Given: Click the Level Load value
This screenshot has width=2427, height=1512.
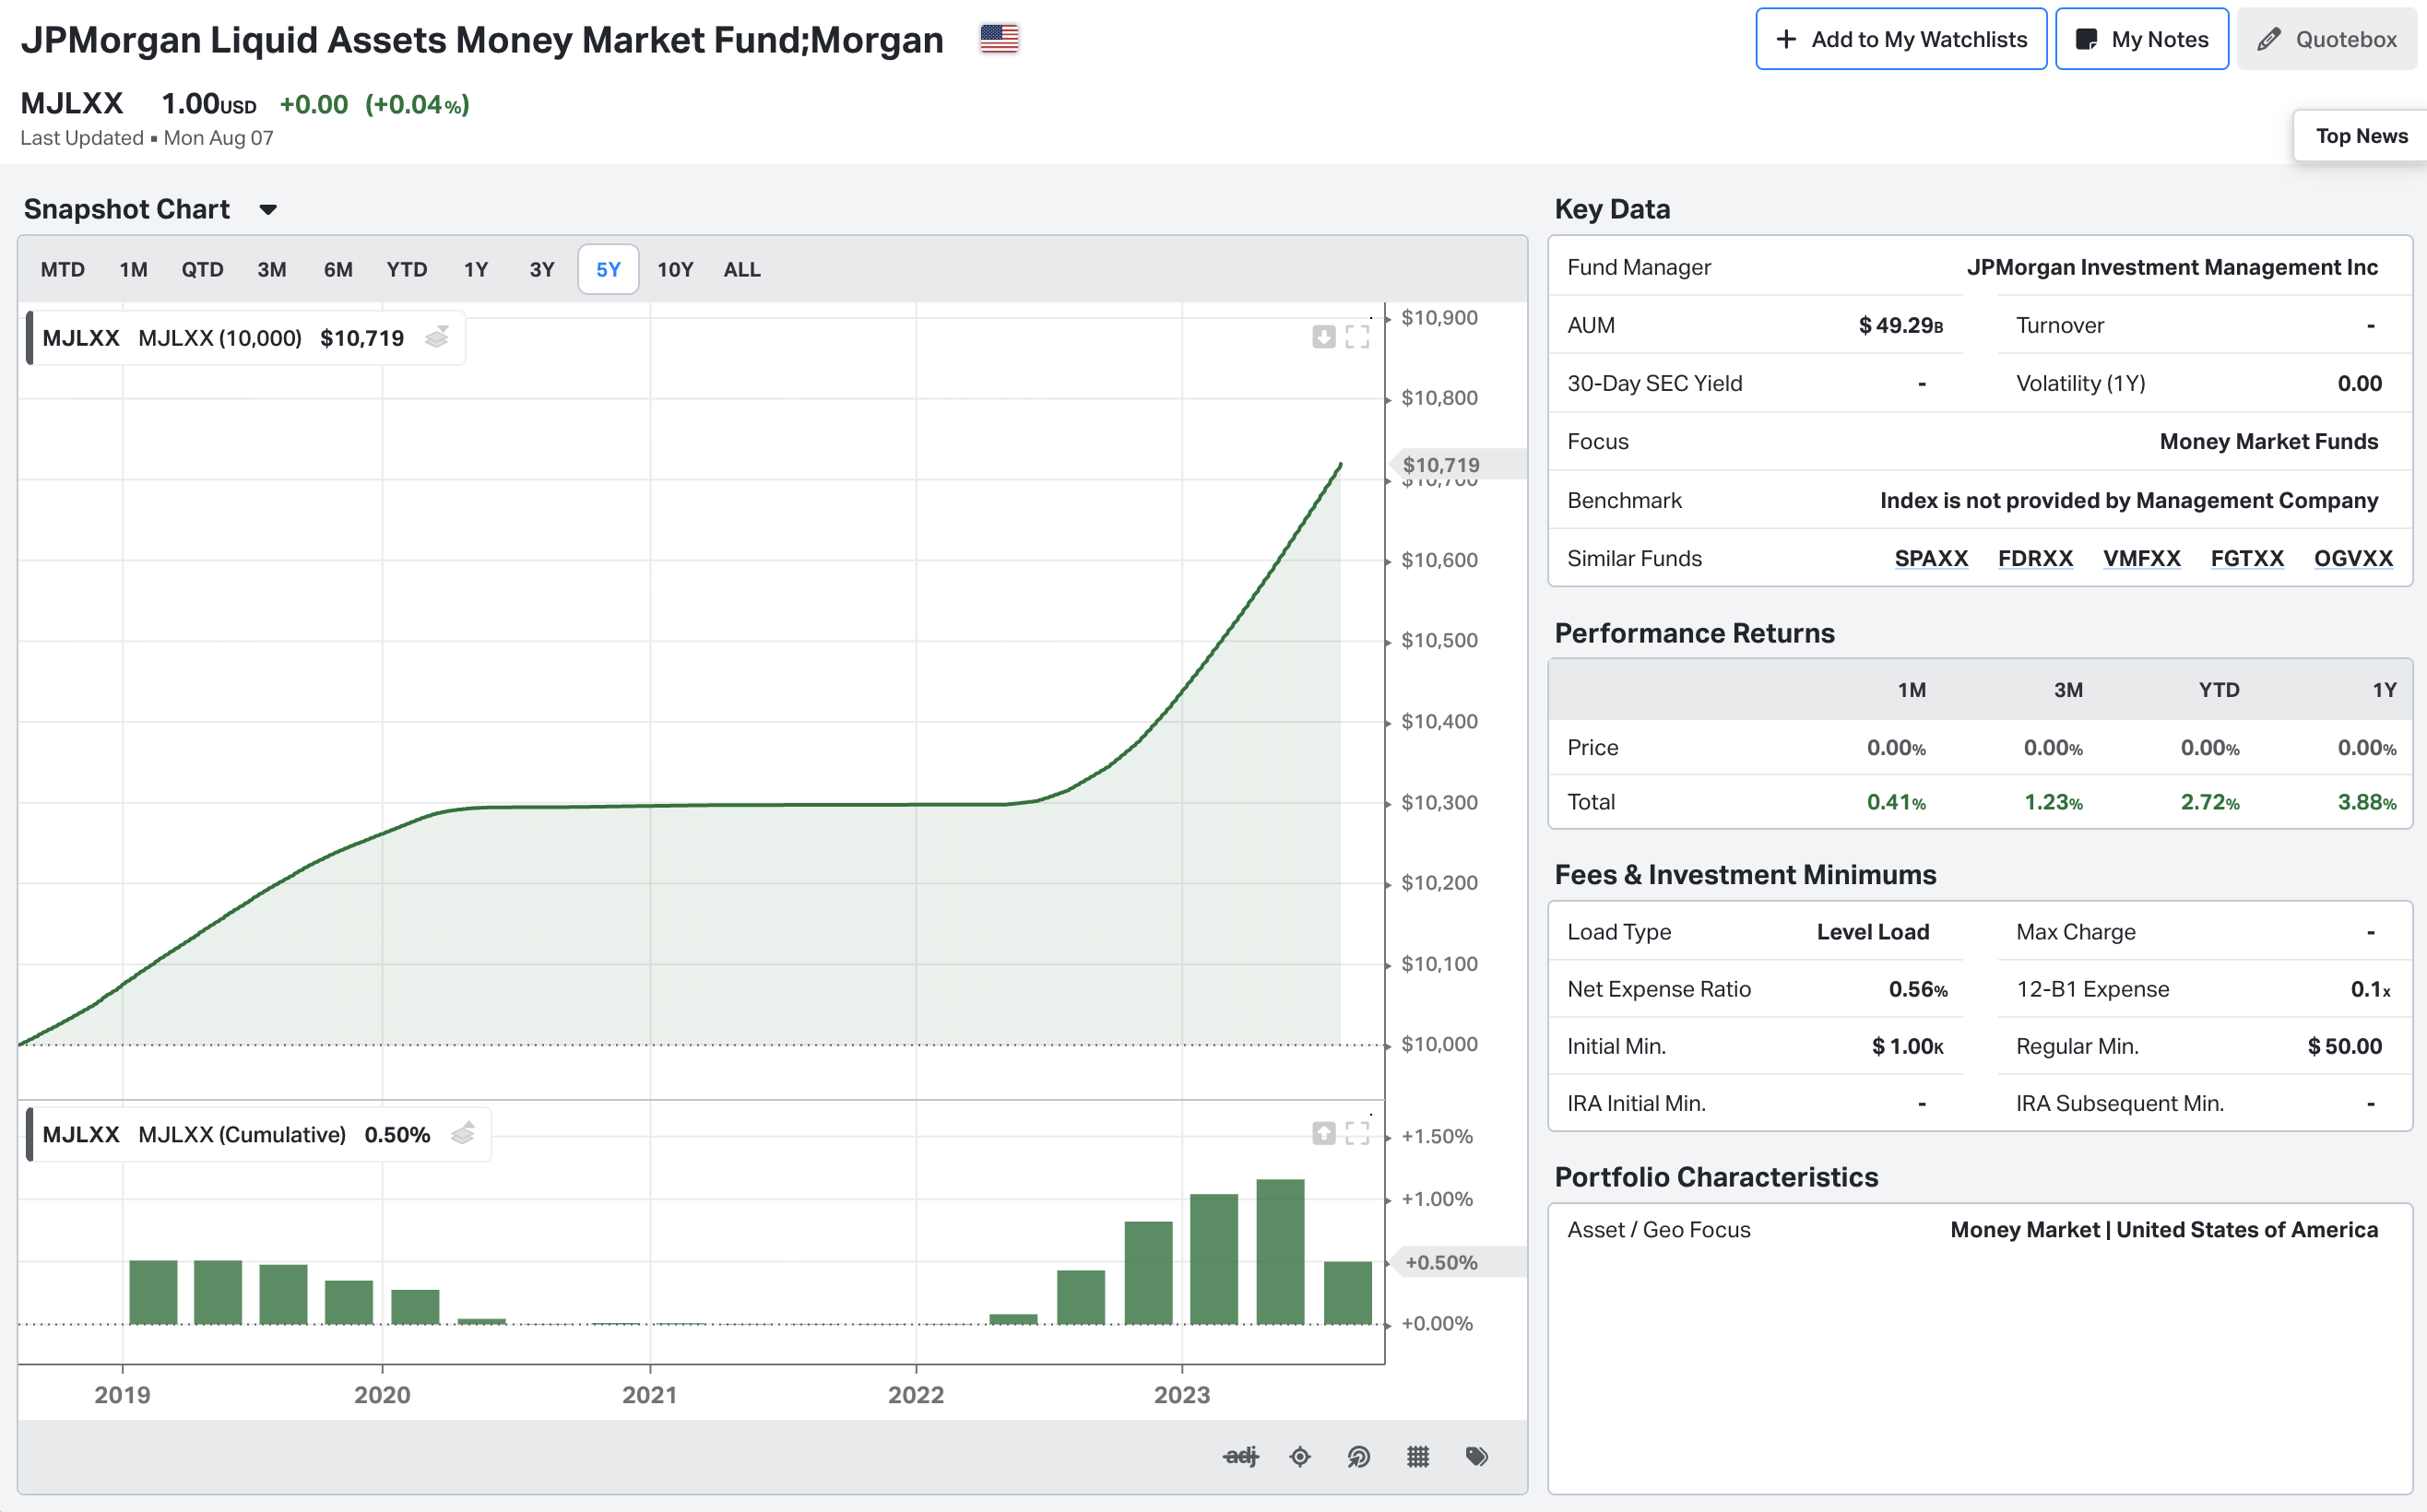Looking at the screenshot, I should point(1872,932).
